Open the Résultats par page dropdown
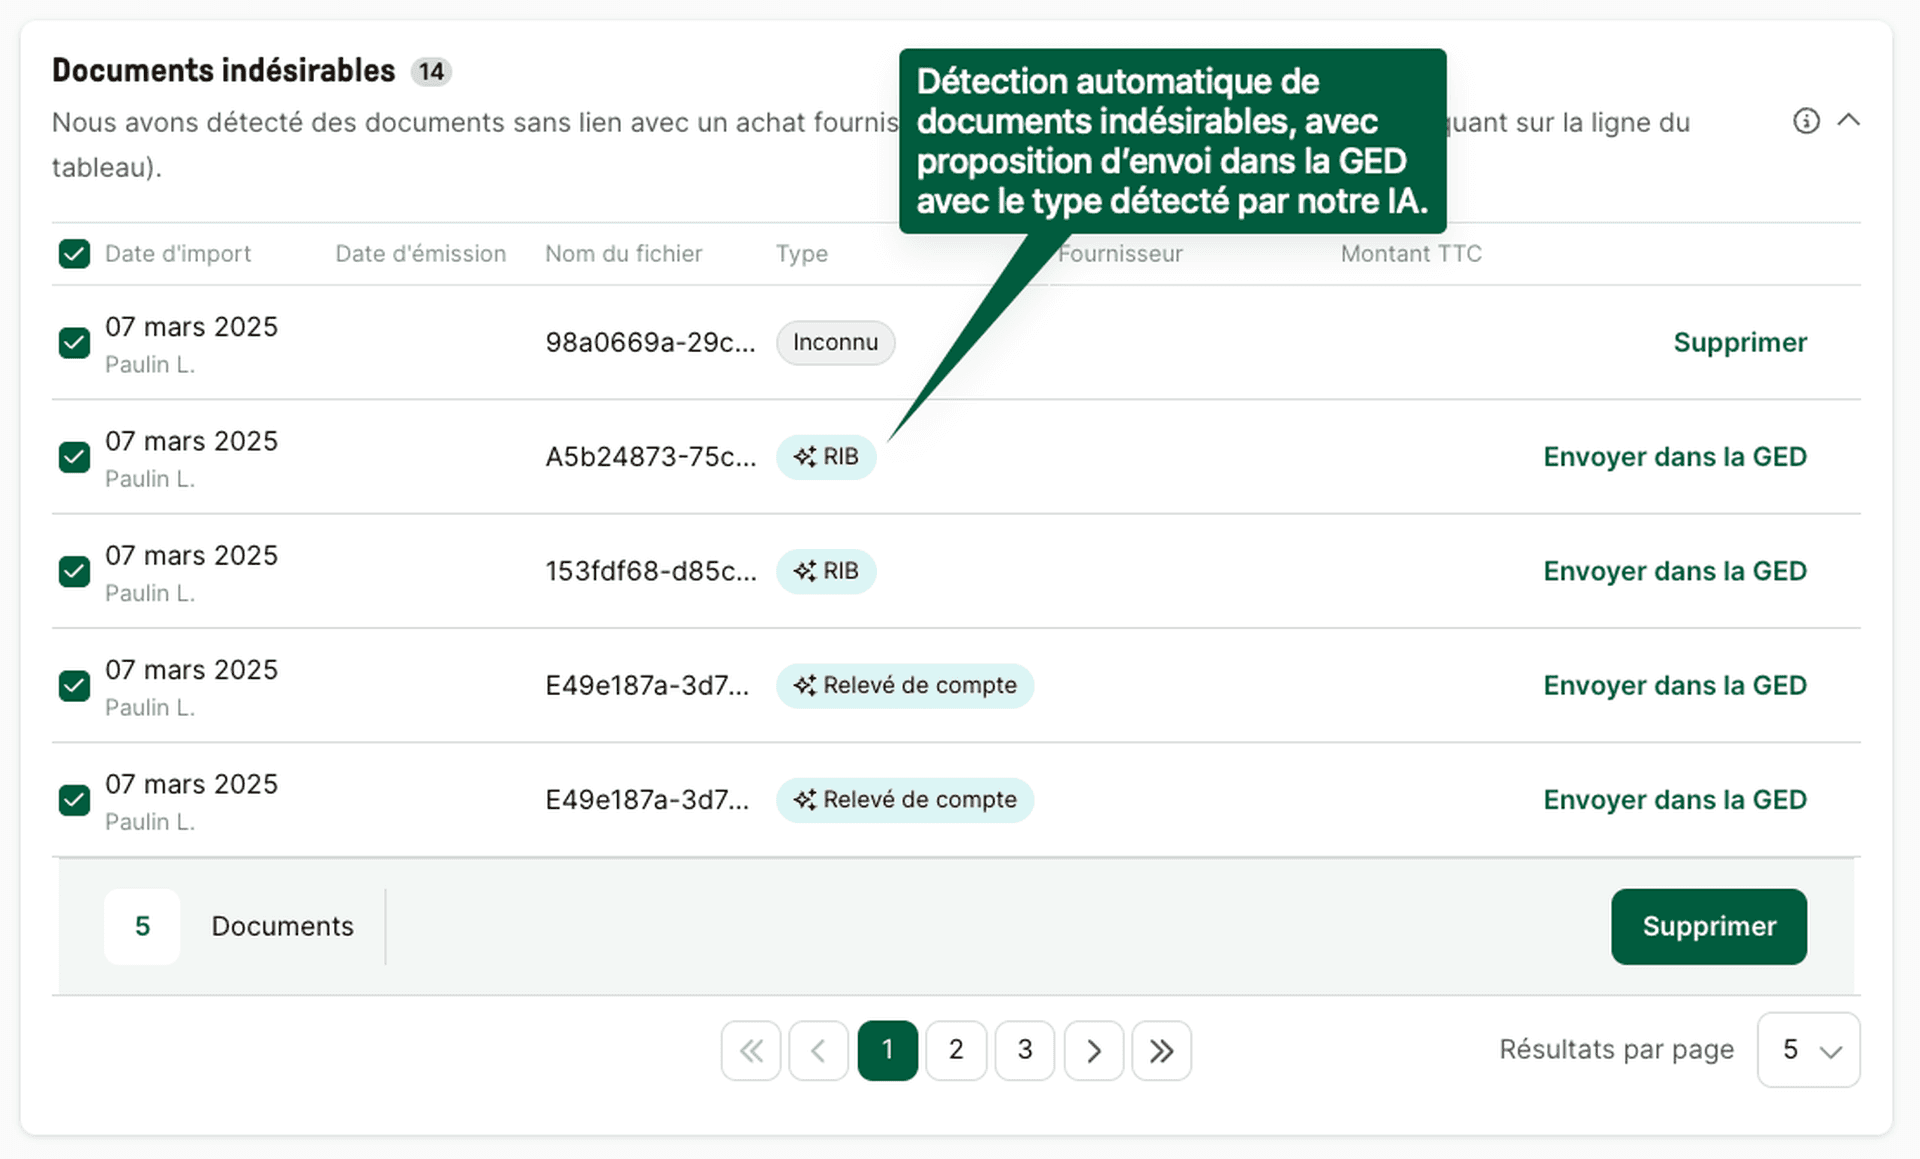The height and width of the screenshot is (1159, 1920). (1809, 1050)
